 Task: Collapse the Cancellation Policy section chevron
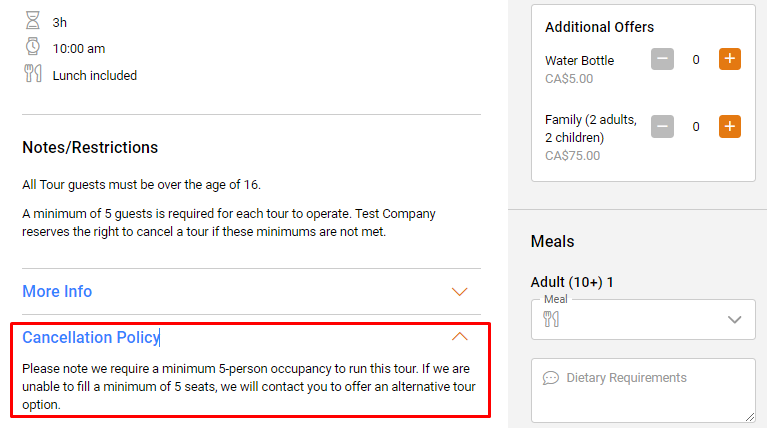coord(459,337)
